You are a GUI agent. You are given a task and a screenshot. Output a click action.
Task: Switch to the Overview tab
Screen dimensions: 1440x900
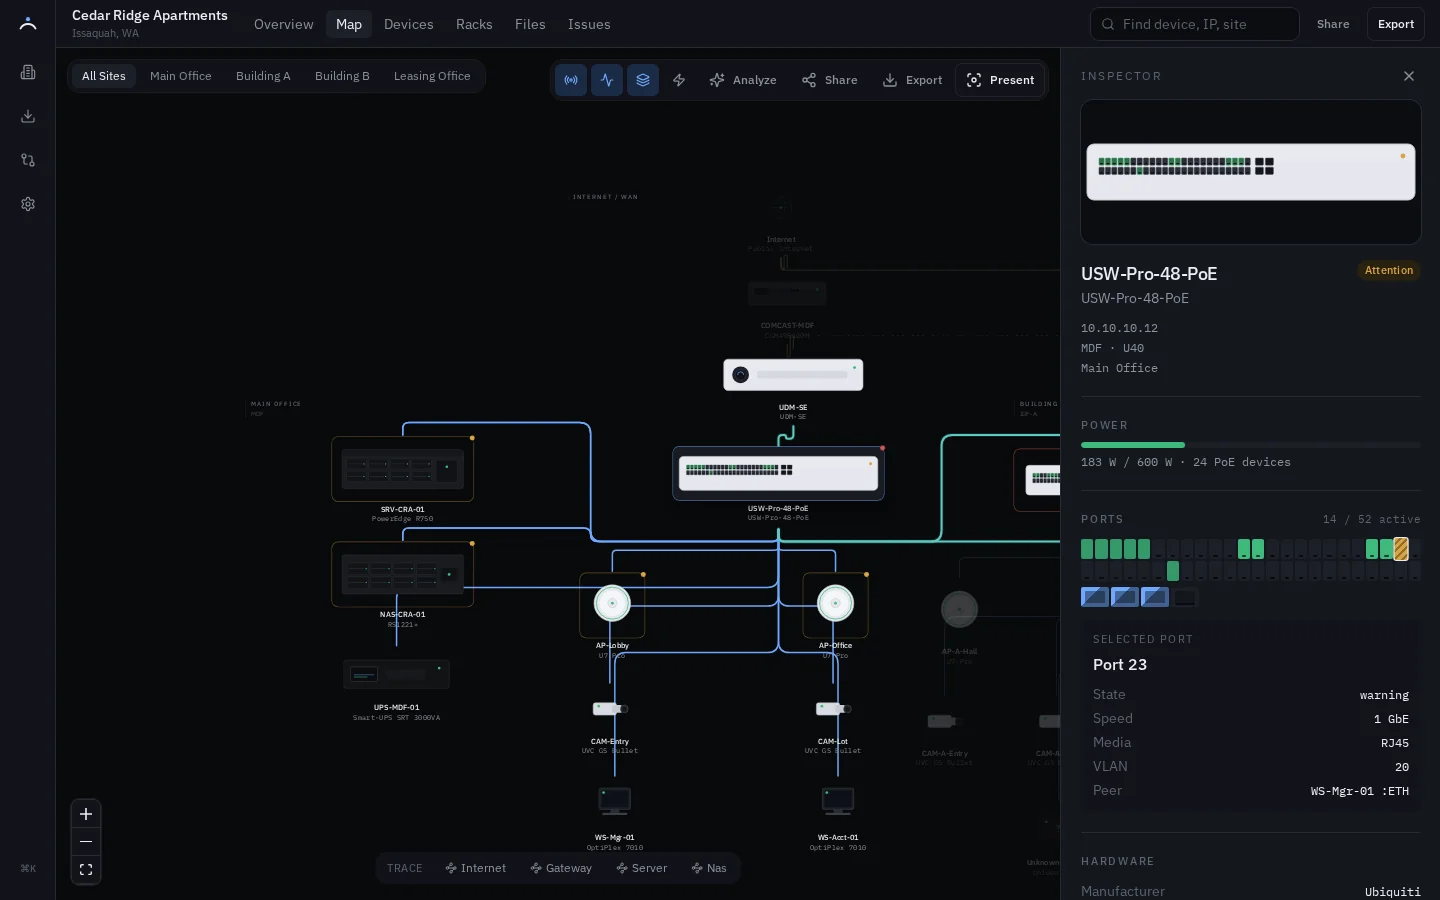point(283,24)
